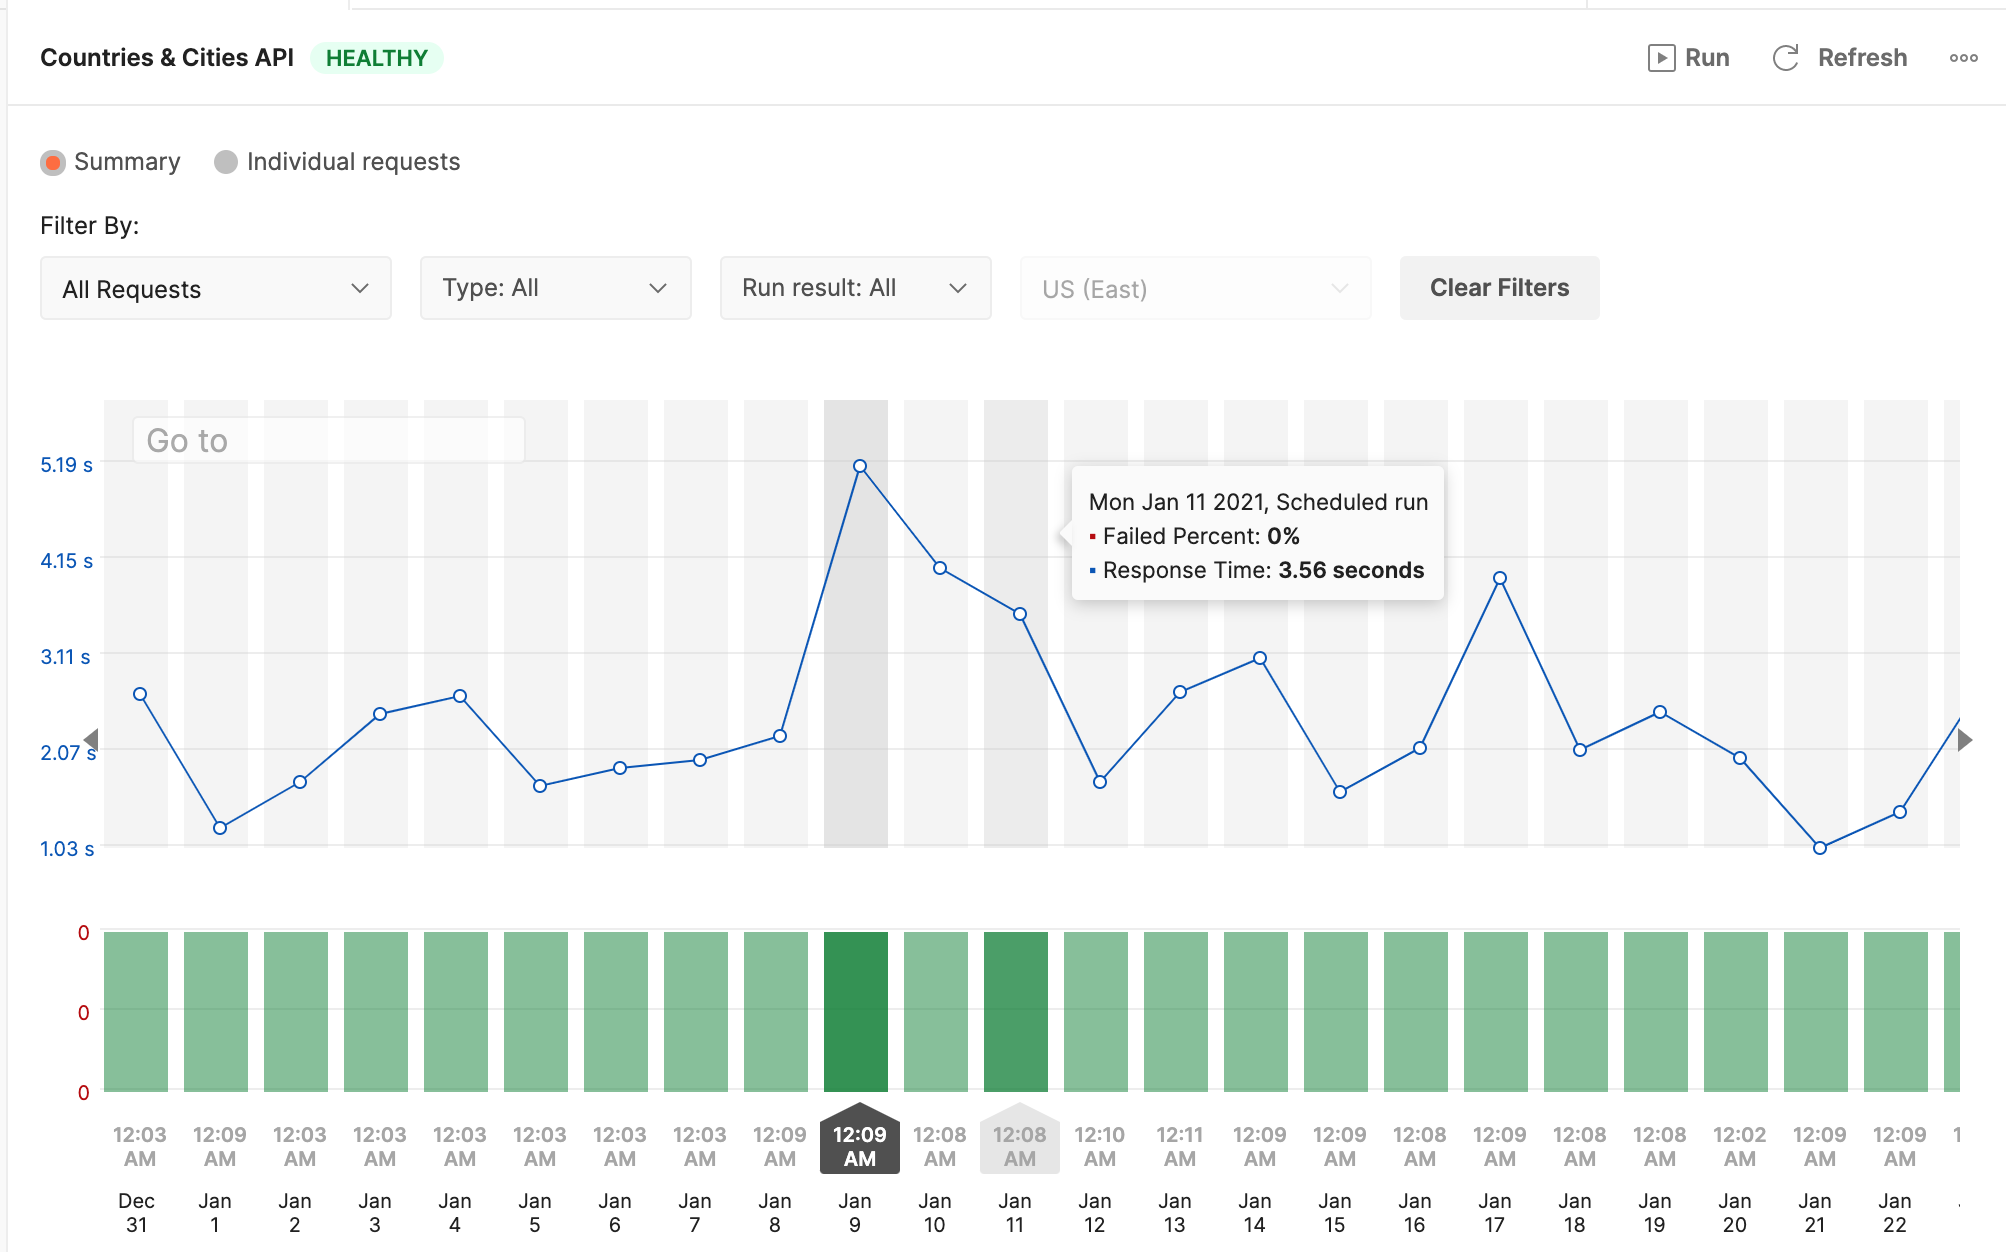The height and width of the screenshot is (1252, 2006).
Task: Click the Jan 9 peak data point
Action: coord(860,466)
